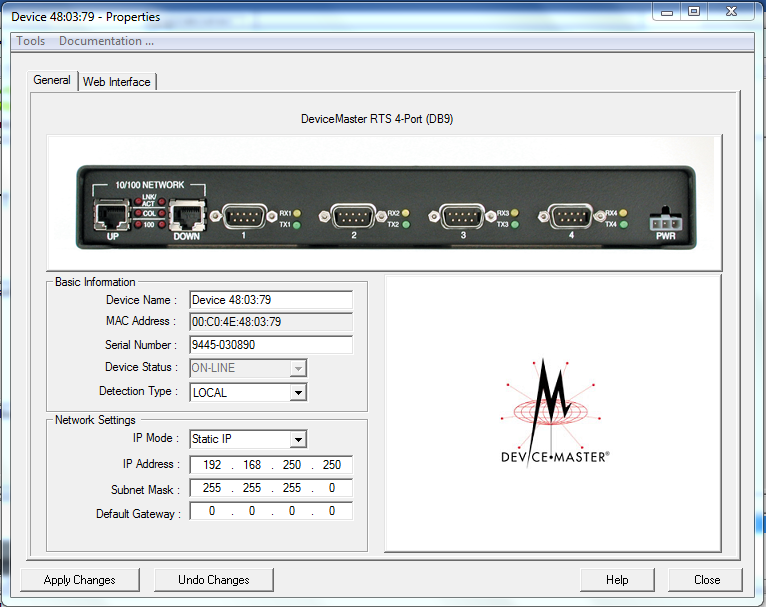Close the window with title bar X
This screenshot has width=766, height=607.
click(731, 11)
